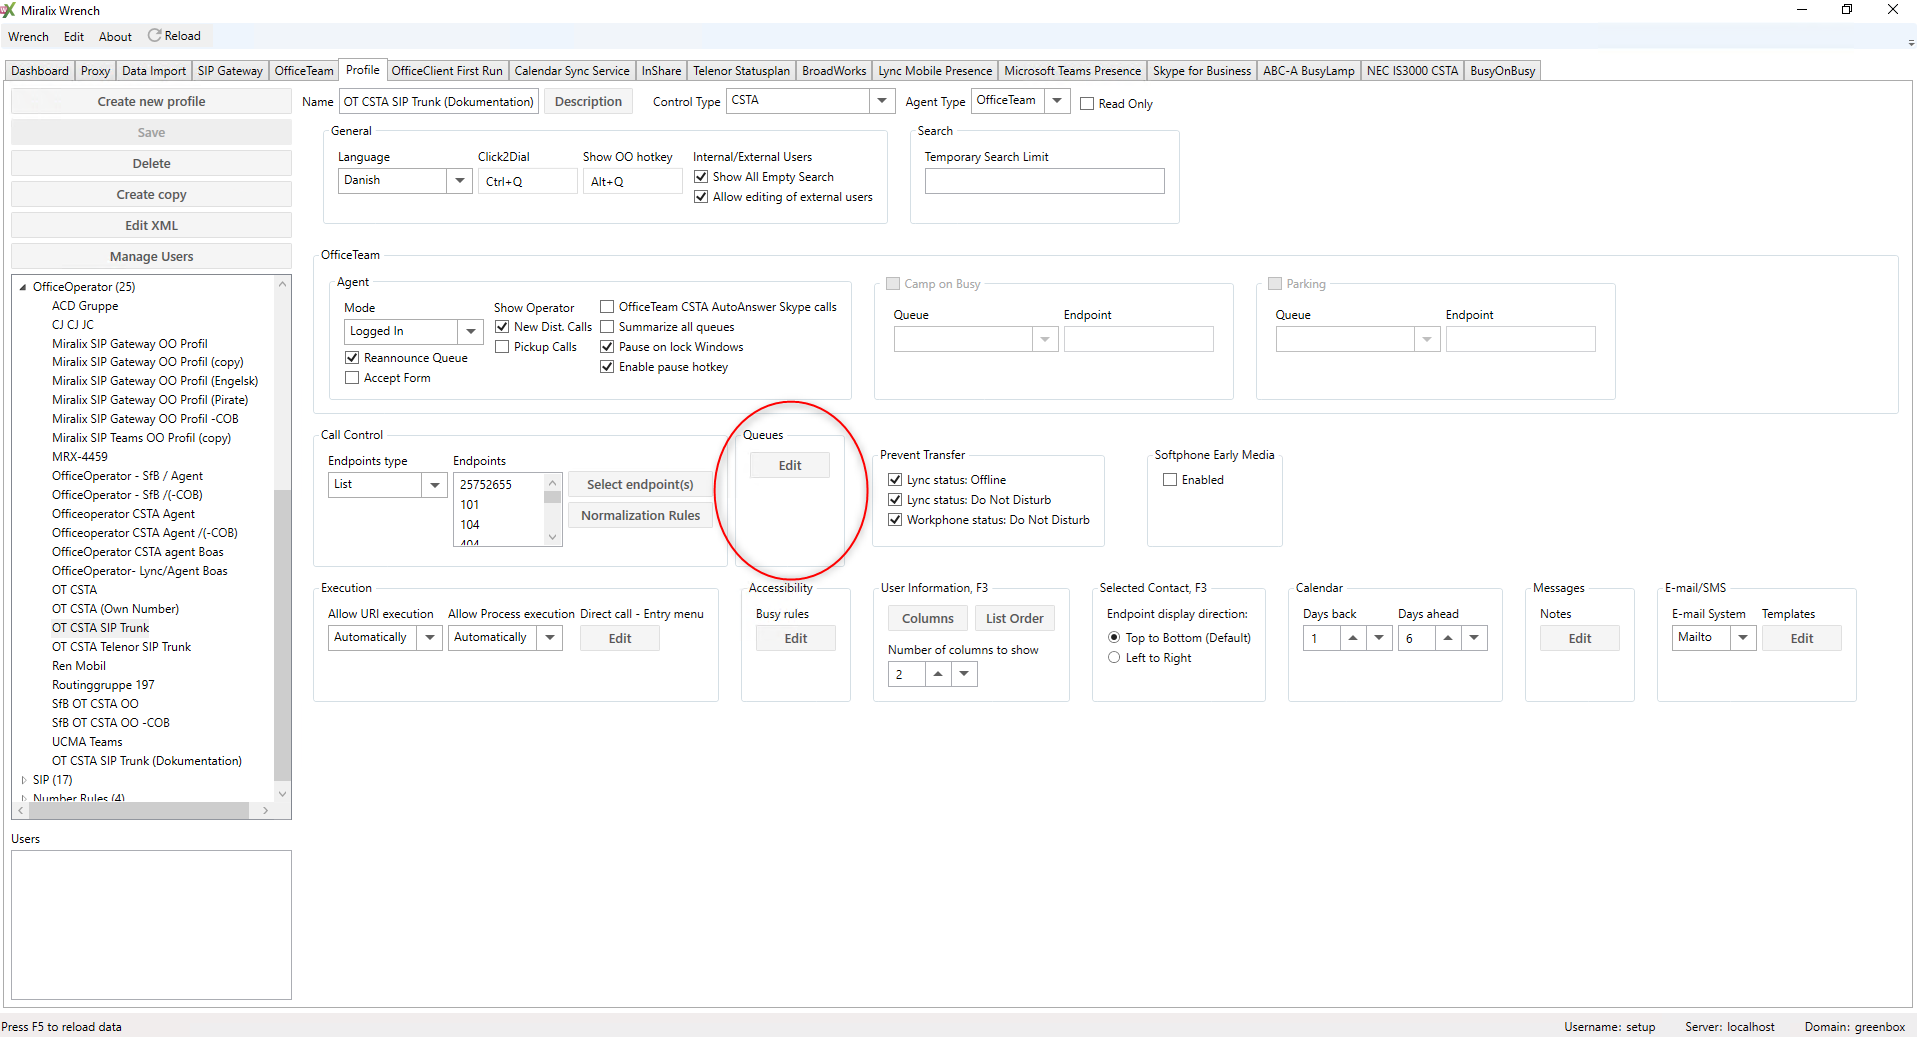
Task: Open the Control Type dropdown
Action: pyautogui.click(x=881, y=101)
